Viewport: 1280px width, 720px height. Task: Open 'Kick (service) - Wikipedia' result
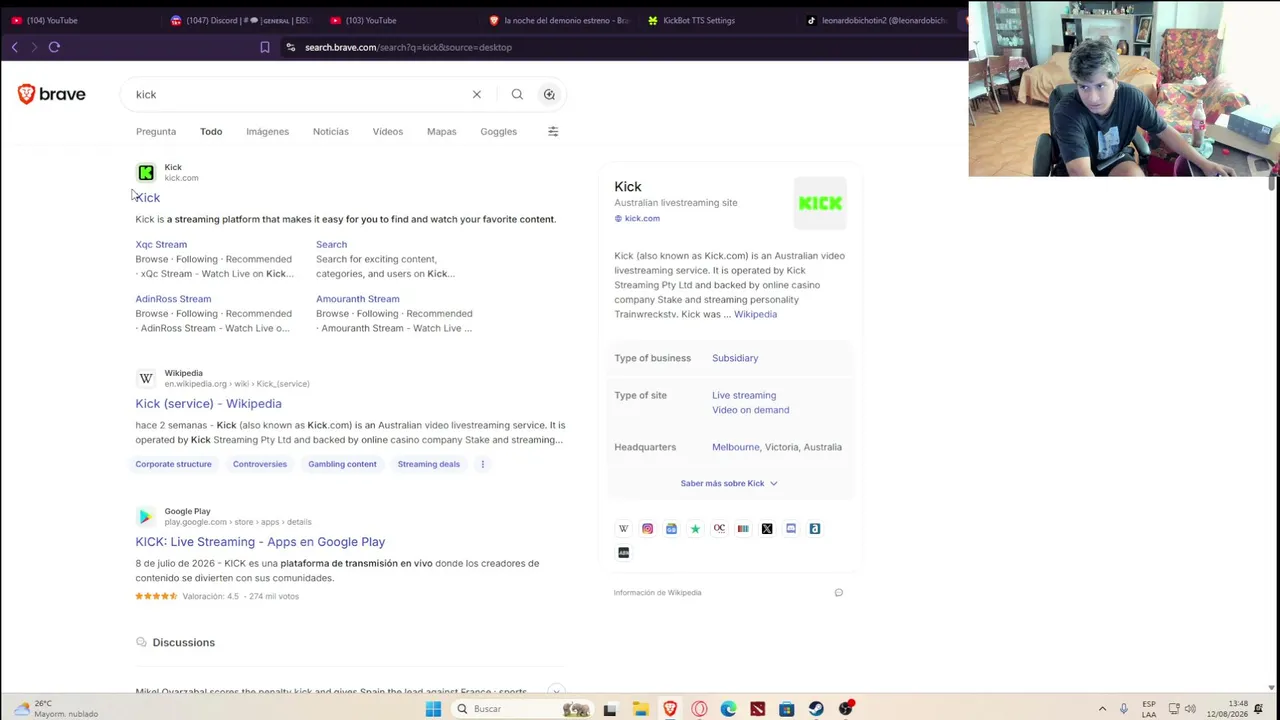208,404
